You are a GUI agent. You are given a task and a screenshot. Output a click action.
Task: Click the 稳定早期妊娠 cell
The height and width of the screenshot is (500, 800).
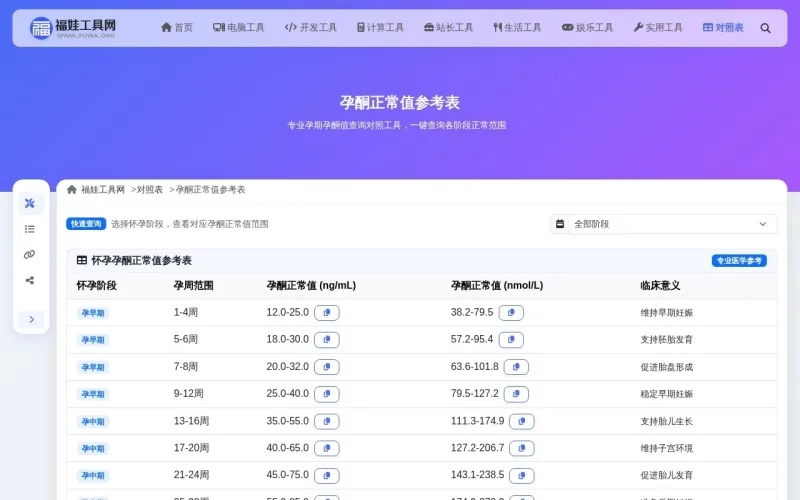[667, 394]
